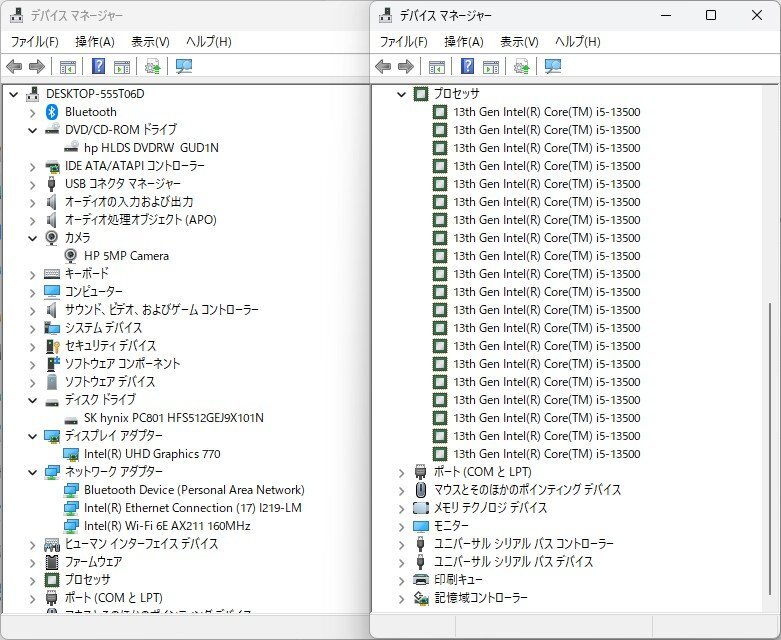The height and width of the screenshot is (640, 781).
Task: Select the セキュリティ デバイス row
Action: click(110, 346)
